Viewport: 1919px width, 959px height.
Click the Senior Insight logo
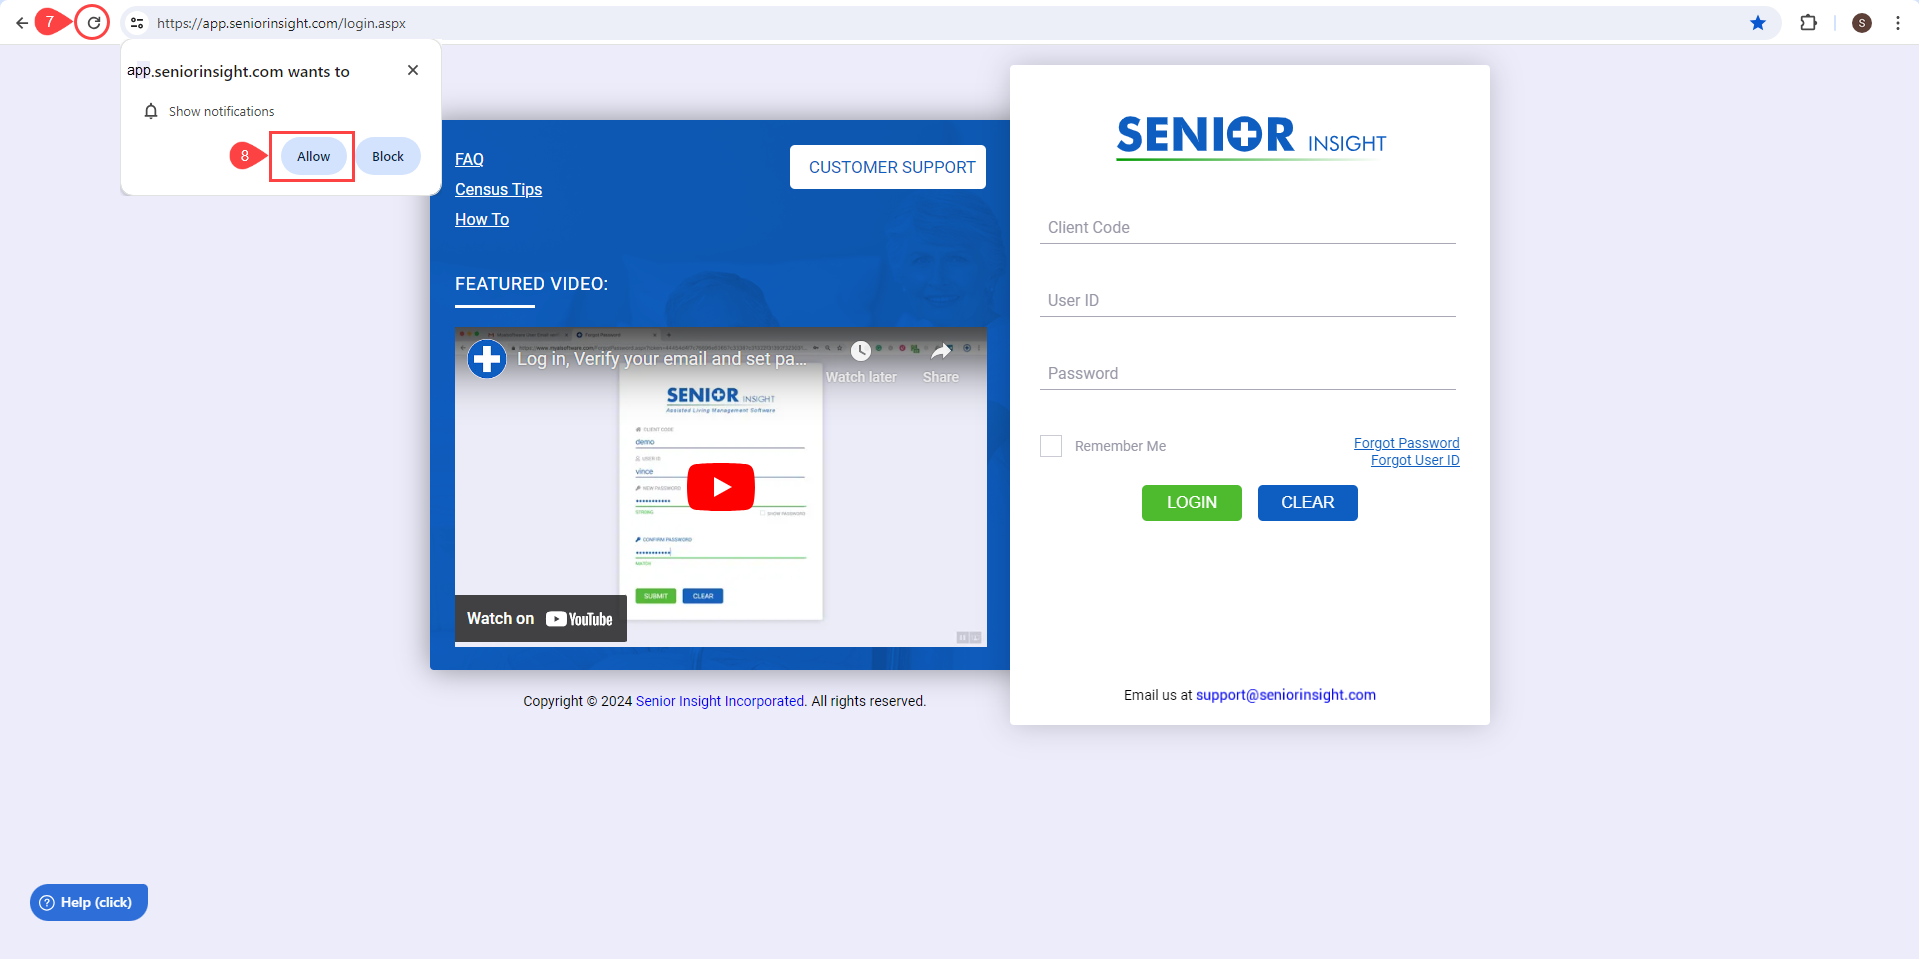(1250, 137)
